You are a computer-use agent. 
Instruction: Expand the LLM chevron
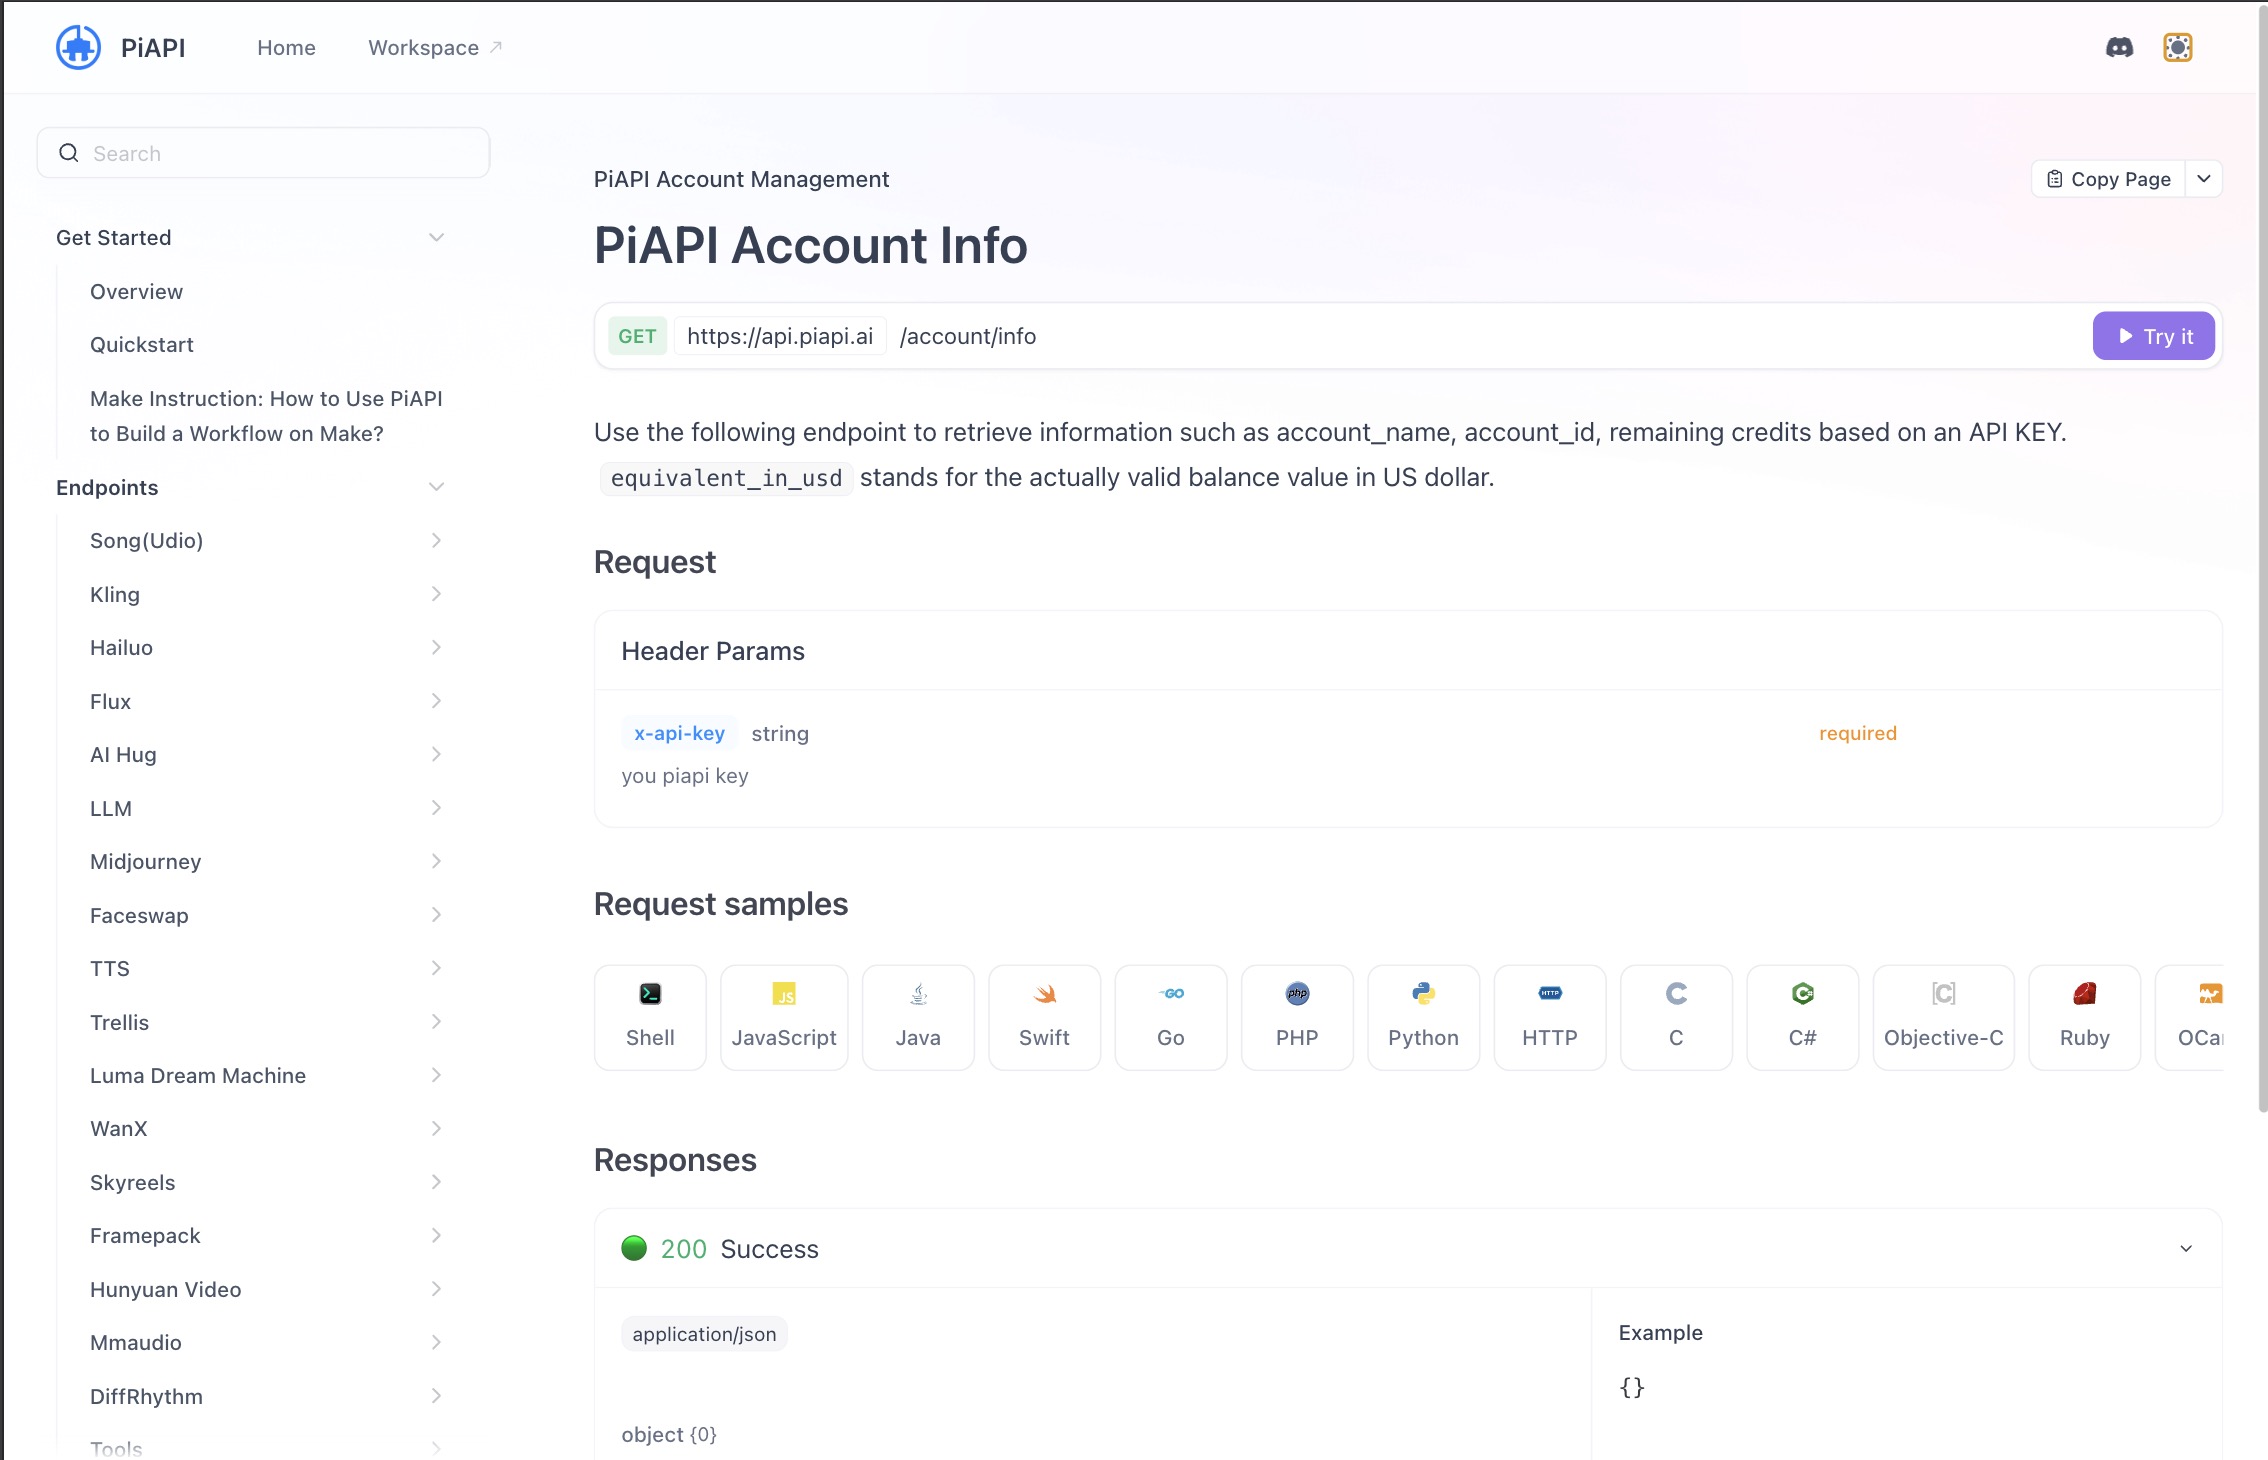coord(436,808)
